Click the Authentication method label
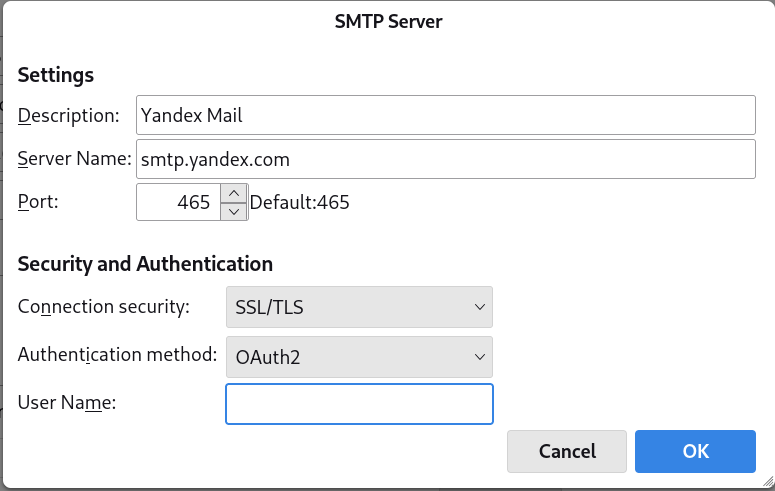The height and width of the screenshot is (491, 775). coord(118,354)
